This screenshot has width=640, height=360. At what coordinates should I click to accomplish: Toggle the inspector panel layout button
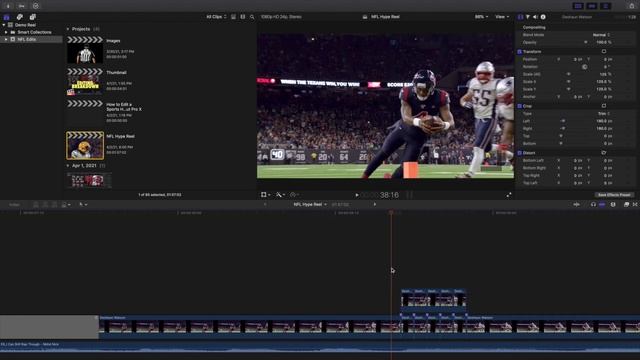[x=606, y=6]
